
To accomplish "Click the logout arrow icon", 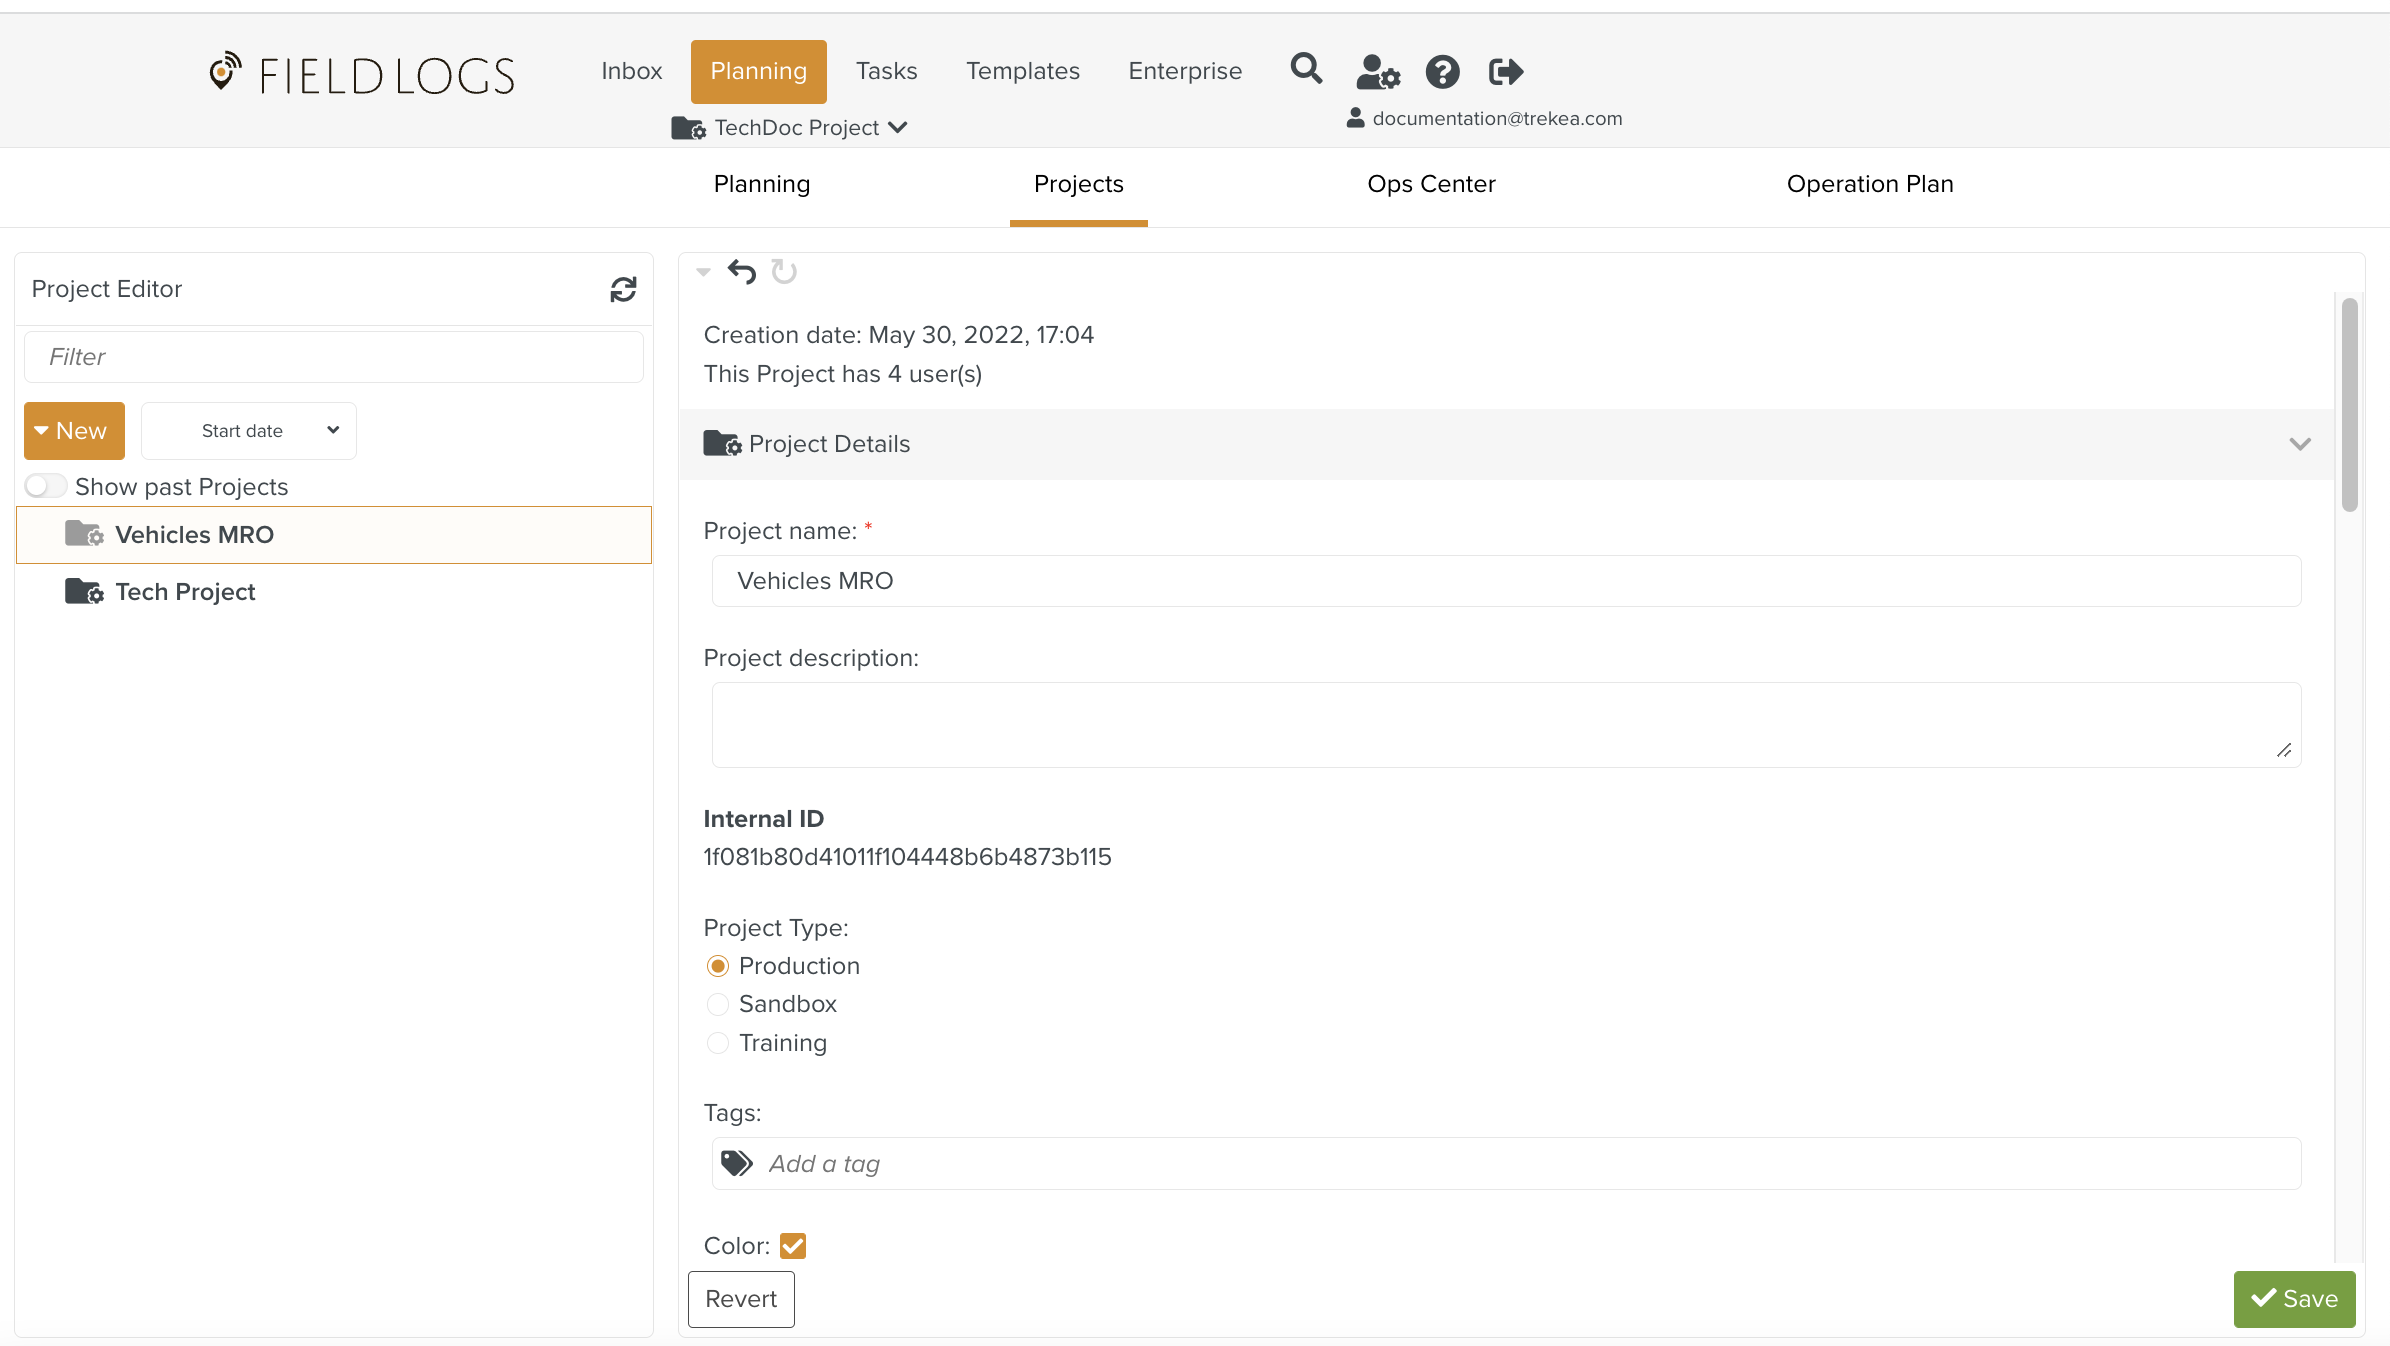I will click(x=1505, y=72).
